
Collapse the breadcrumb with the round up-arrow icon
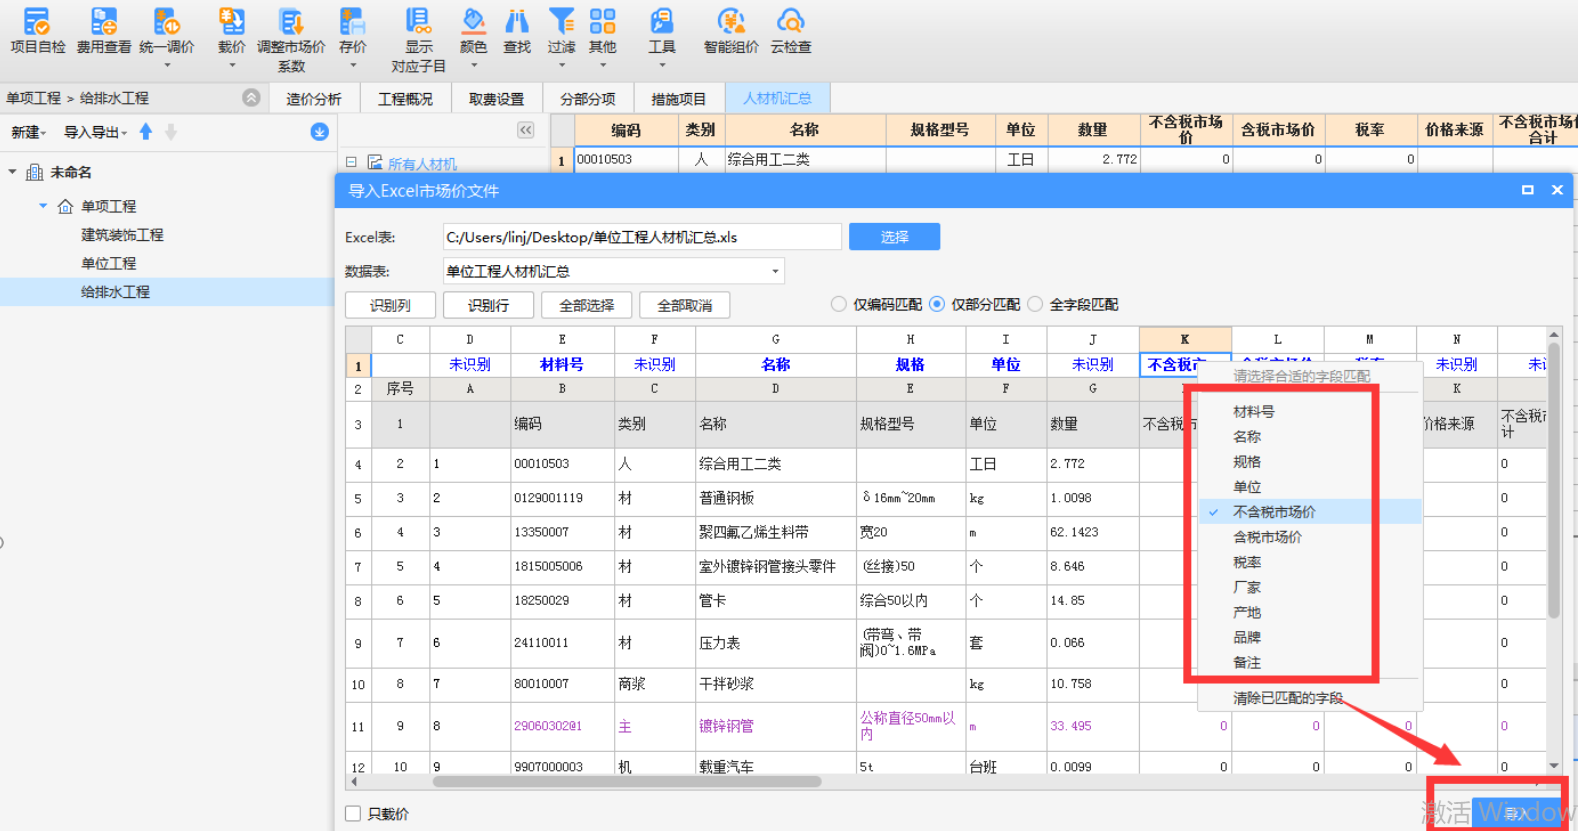tap(251, 97)
